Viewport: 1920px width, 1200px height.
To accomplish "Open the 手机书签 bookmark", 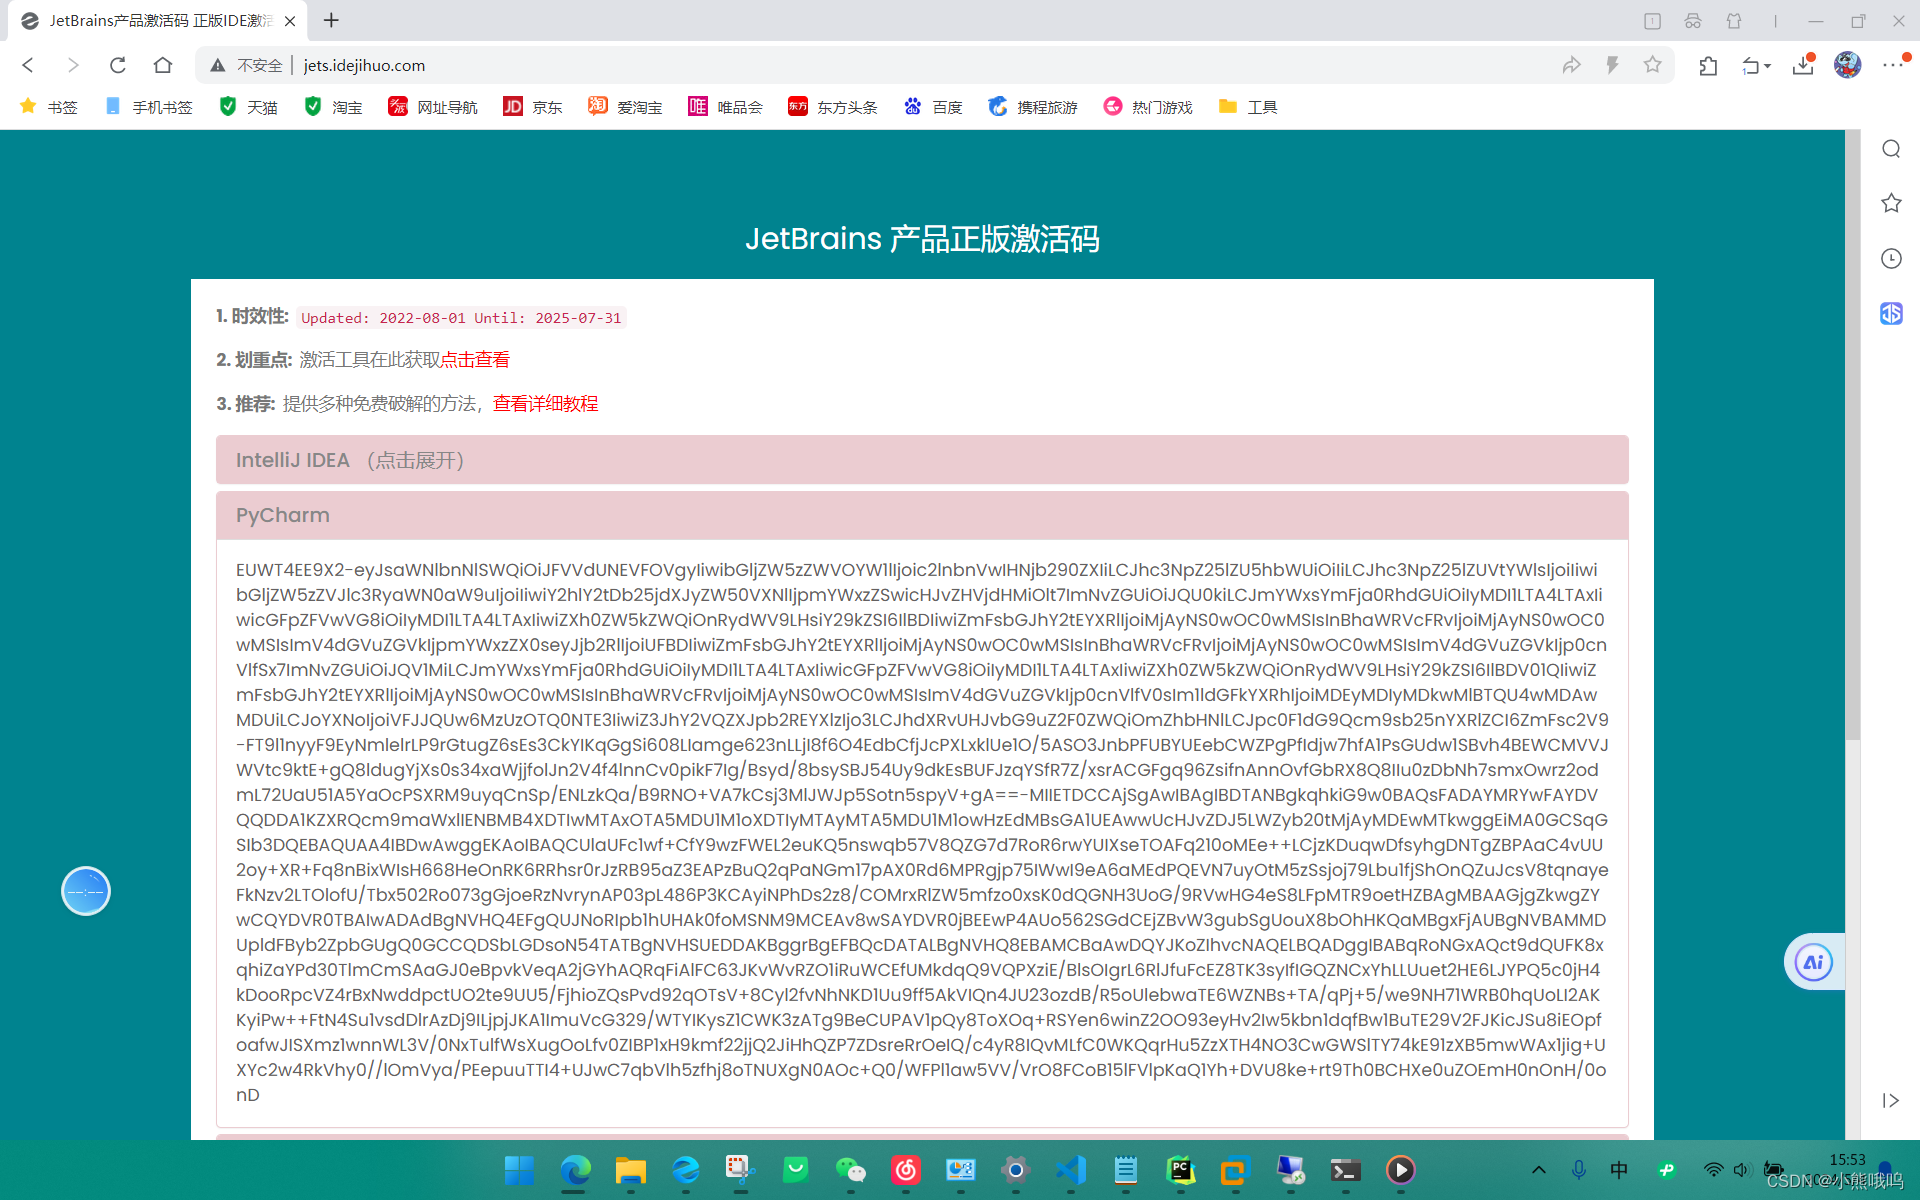I will [149, 107].
